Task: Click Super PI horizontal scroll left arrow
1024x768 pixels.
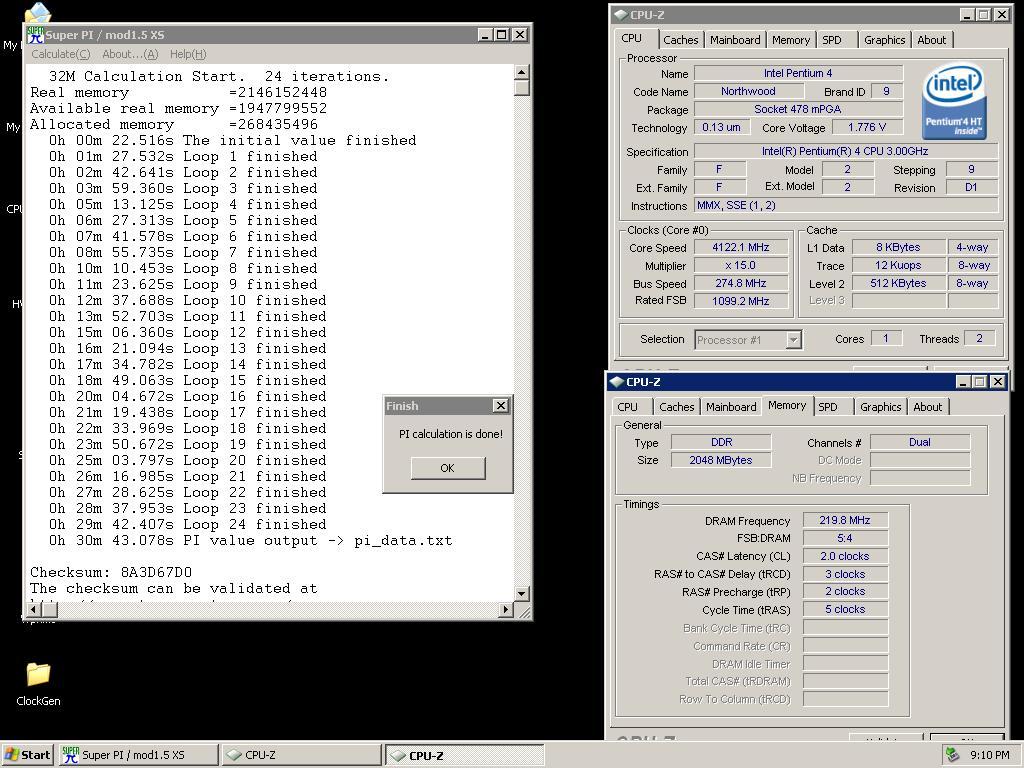Action: (33, 609)
